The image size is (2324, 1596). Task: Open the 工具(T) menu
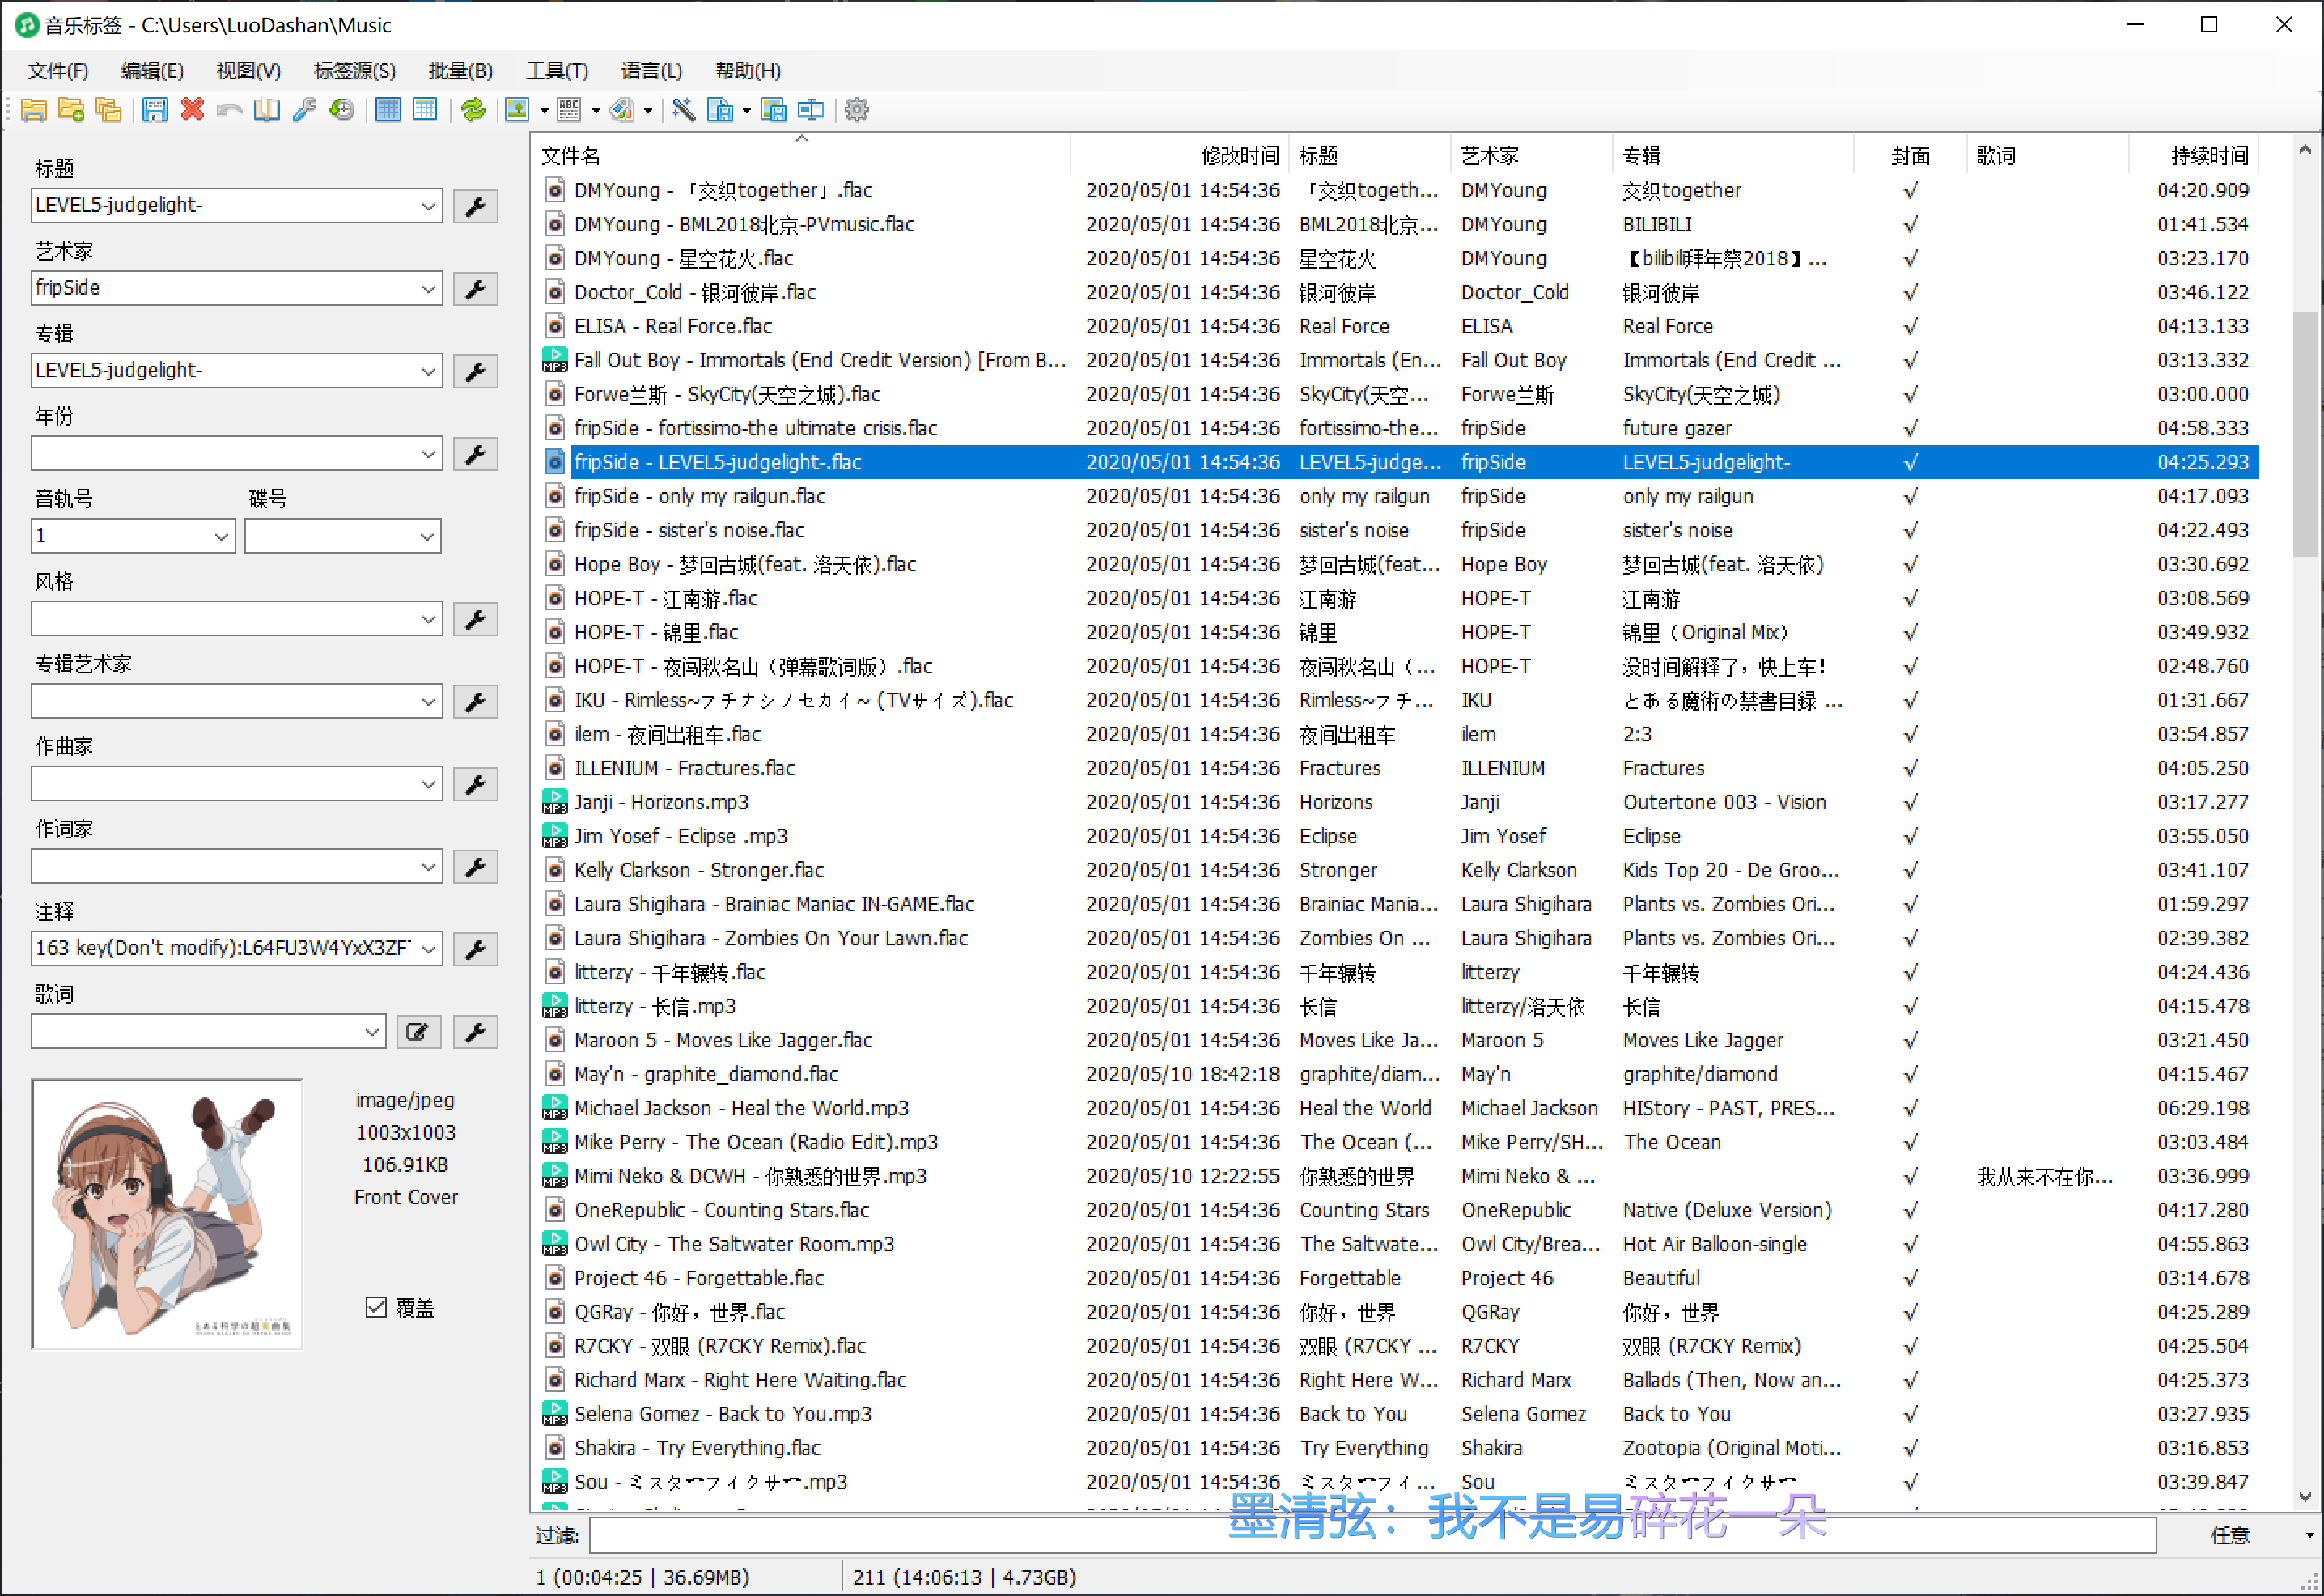[557, 71]
